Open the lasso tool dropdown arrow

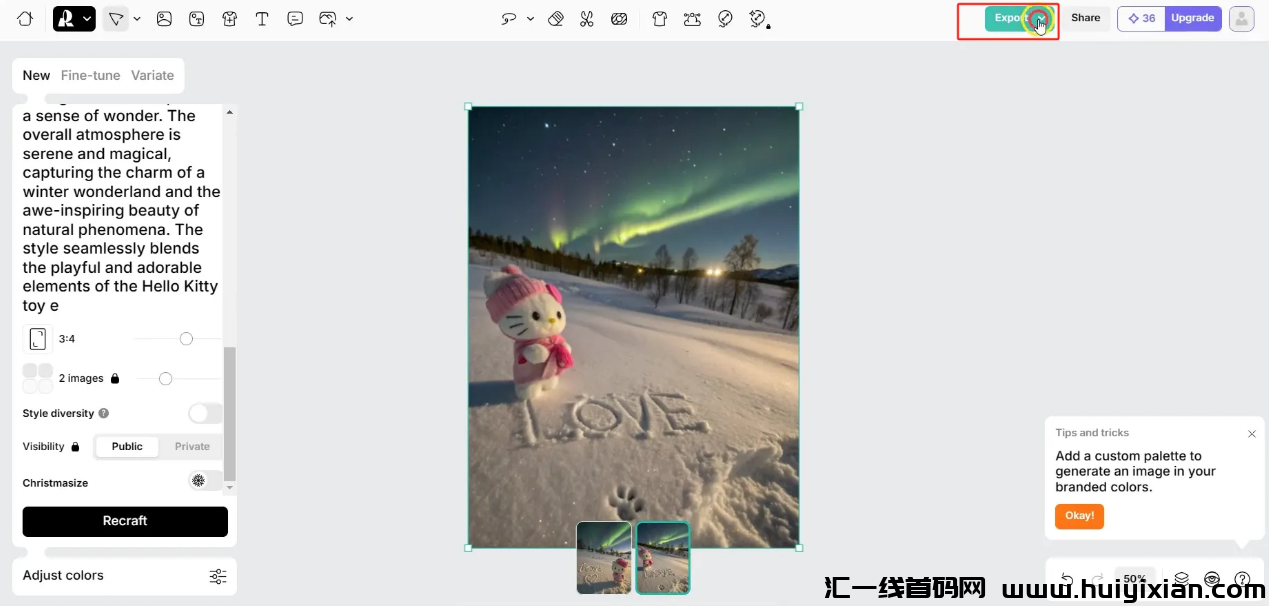(x=530, y=18)
